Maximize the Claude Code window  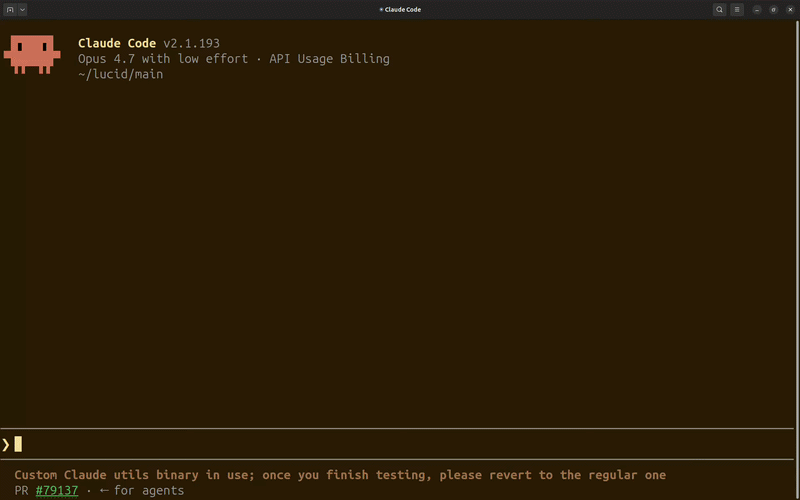coord(773,10)
